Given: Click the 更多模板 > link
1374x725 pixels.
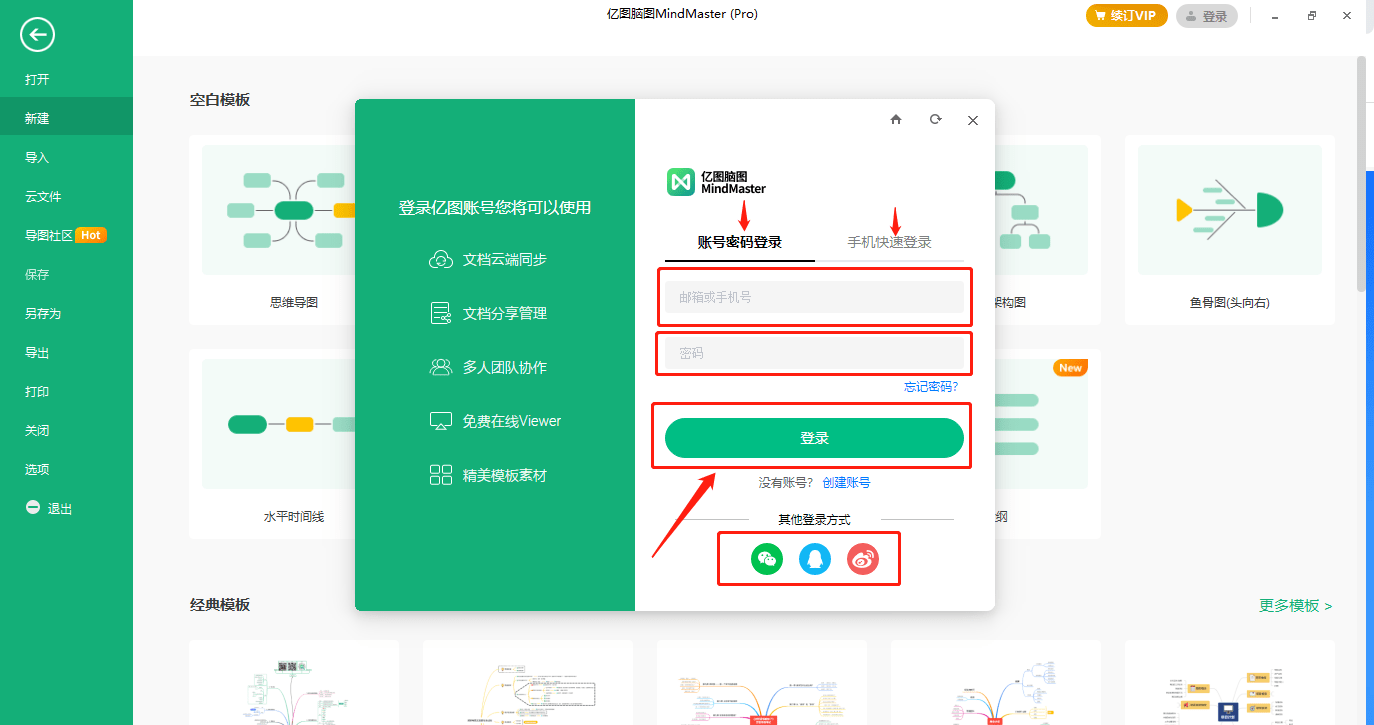Looking at the screenshot, I should pyautogui.click(x=1296, y=605).
